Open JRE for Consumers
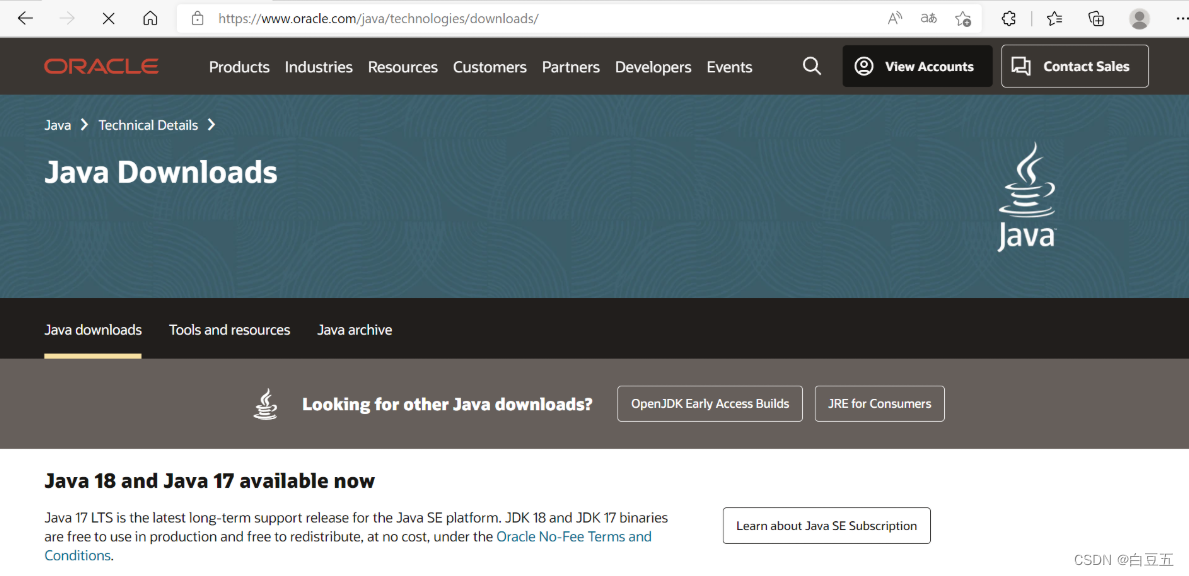Viewport: 1189px width, 576px height. (x=880, y=403)
